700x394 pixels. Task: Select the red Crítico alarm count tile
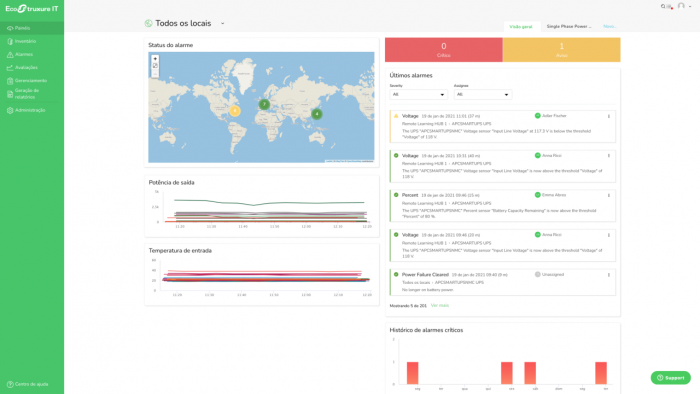(444, 50)
